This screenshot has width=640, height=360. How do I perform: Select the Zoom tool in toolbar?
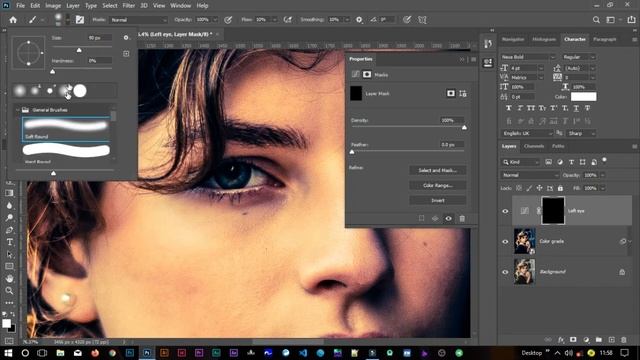[x=9, y=291]
